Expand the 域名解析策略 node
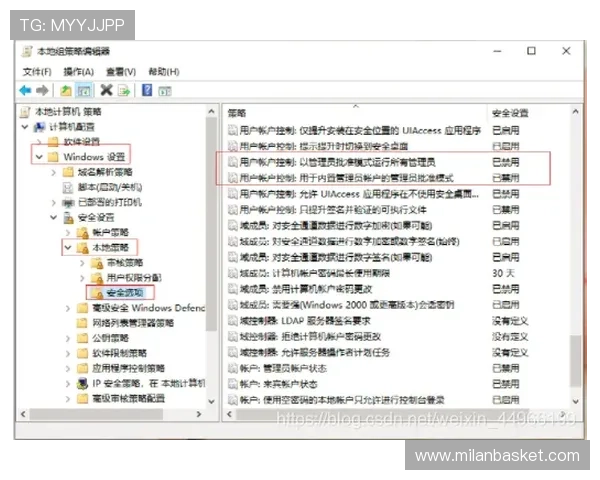The image size is (600, 480). (54, 172)
